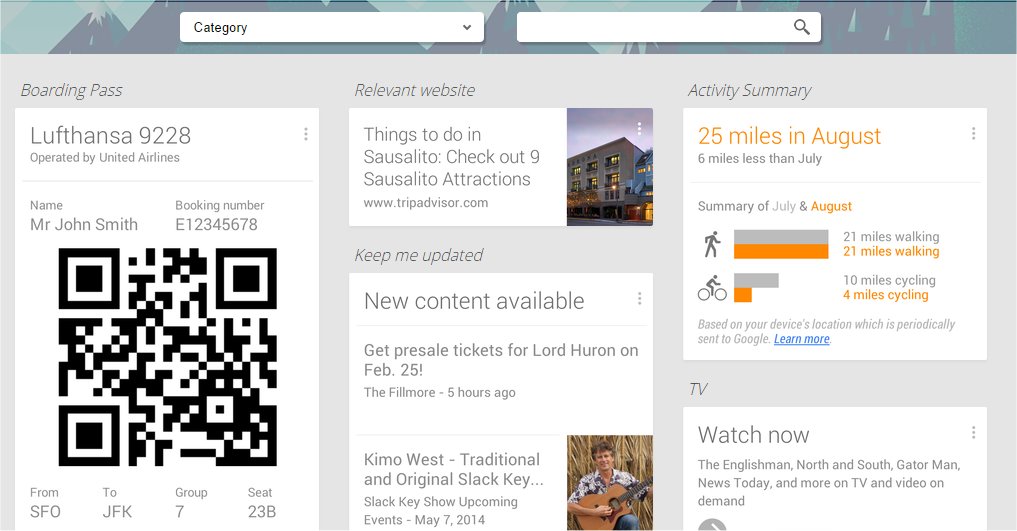This screenshot has width=1017, height=531.
Task: Focus the search text field
Action: (x=652, y=28)
